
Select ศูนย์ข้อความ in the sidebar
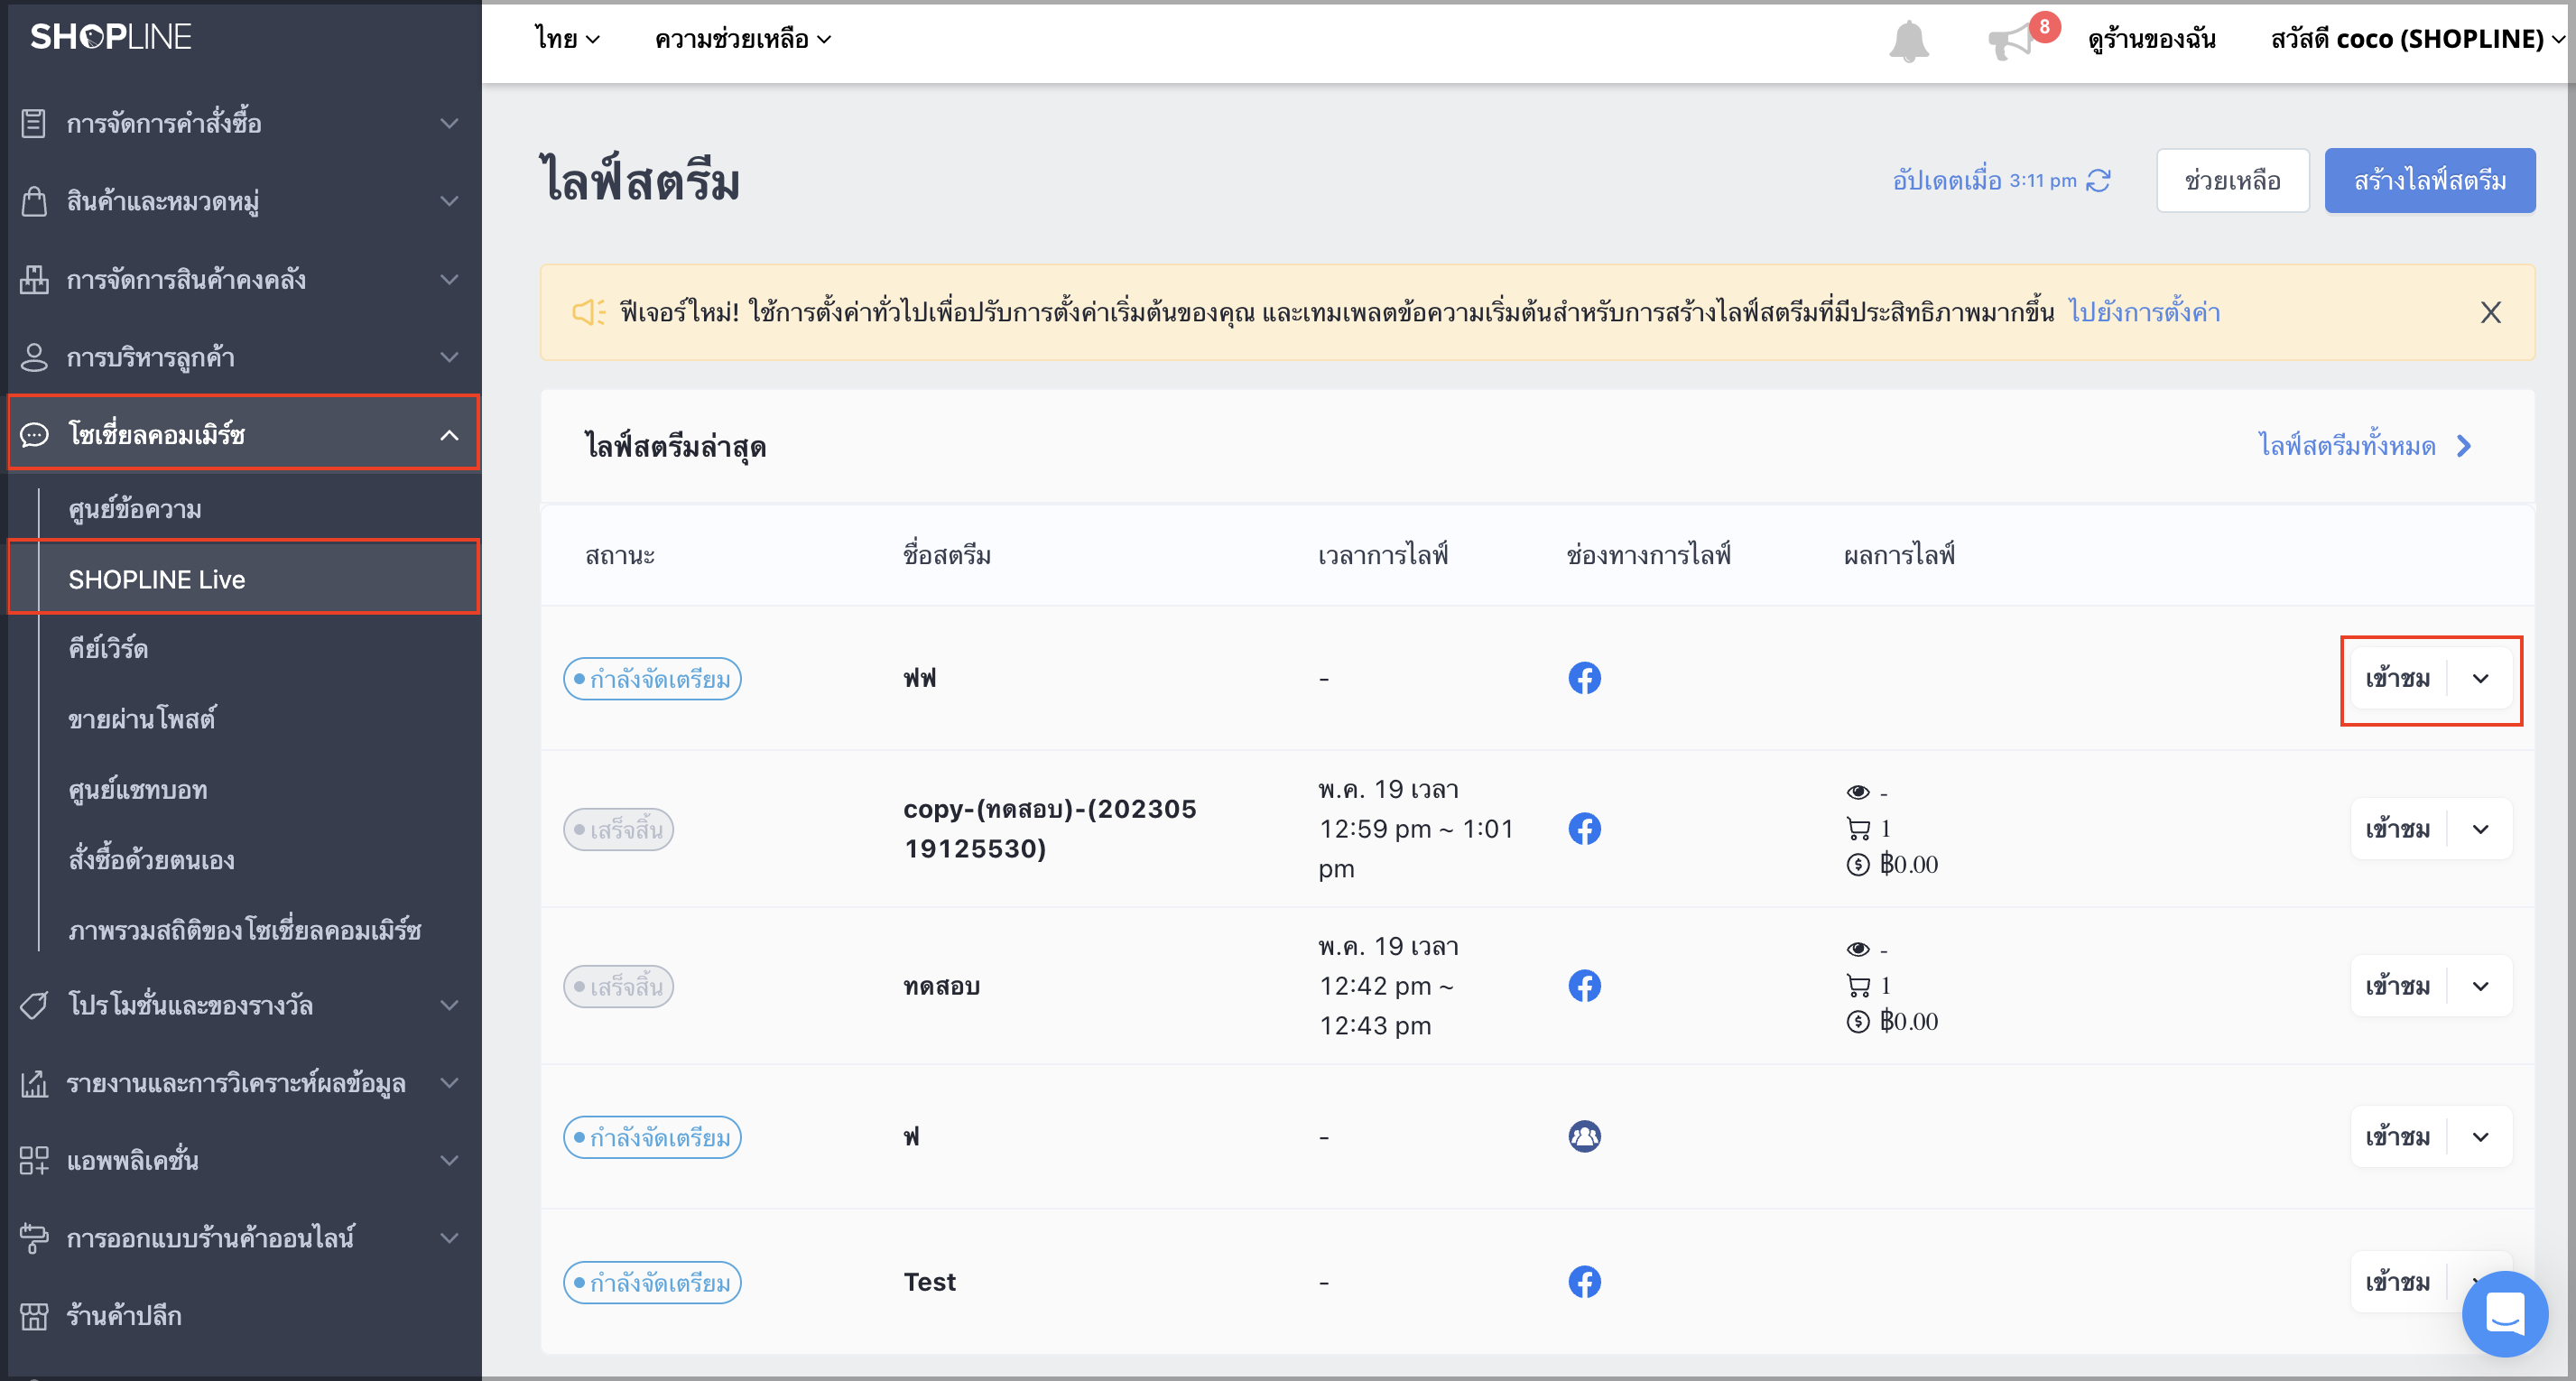click(135, 509)
